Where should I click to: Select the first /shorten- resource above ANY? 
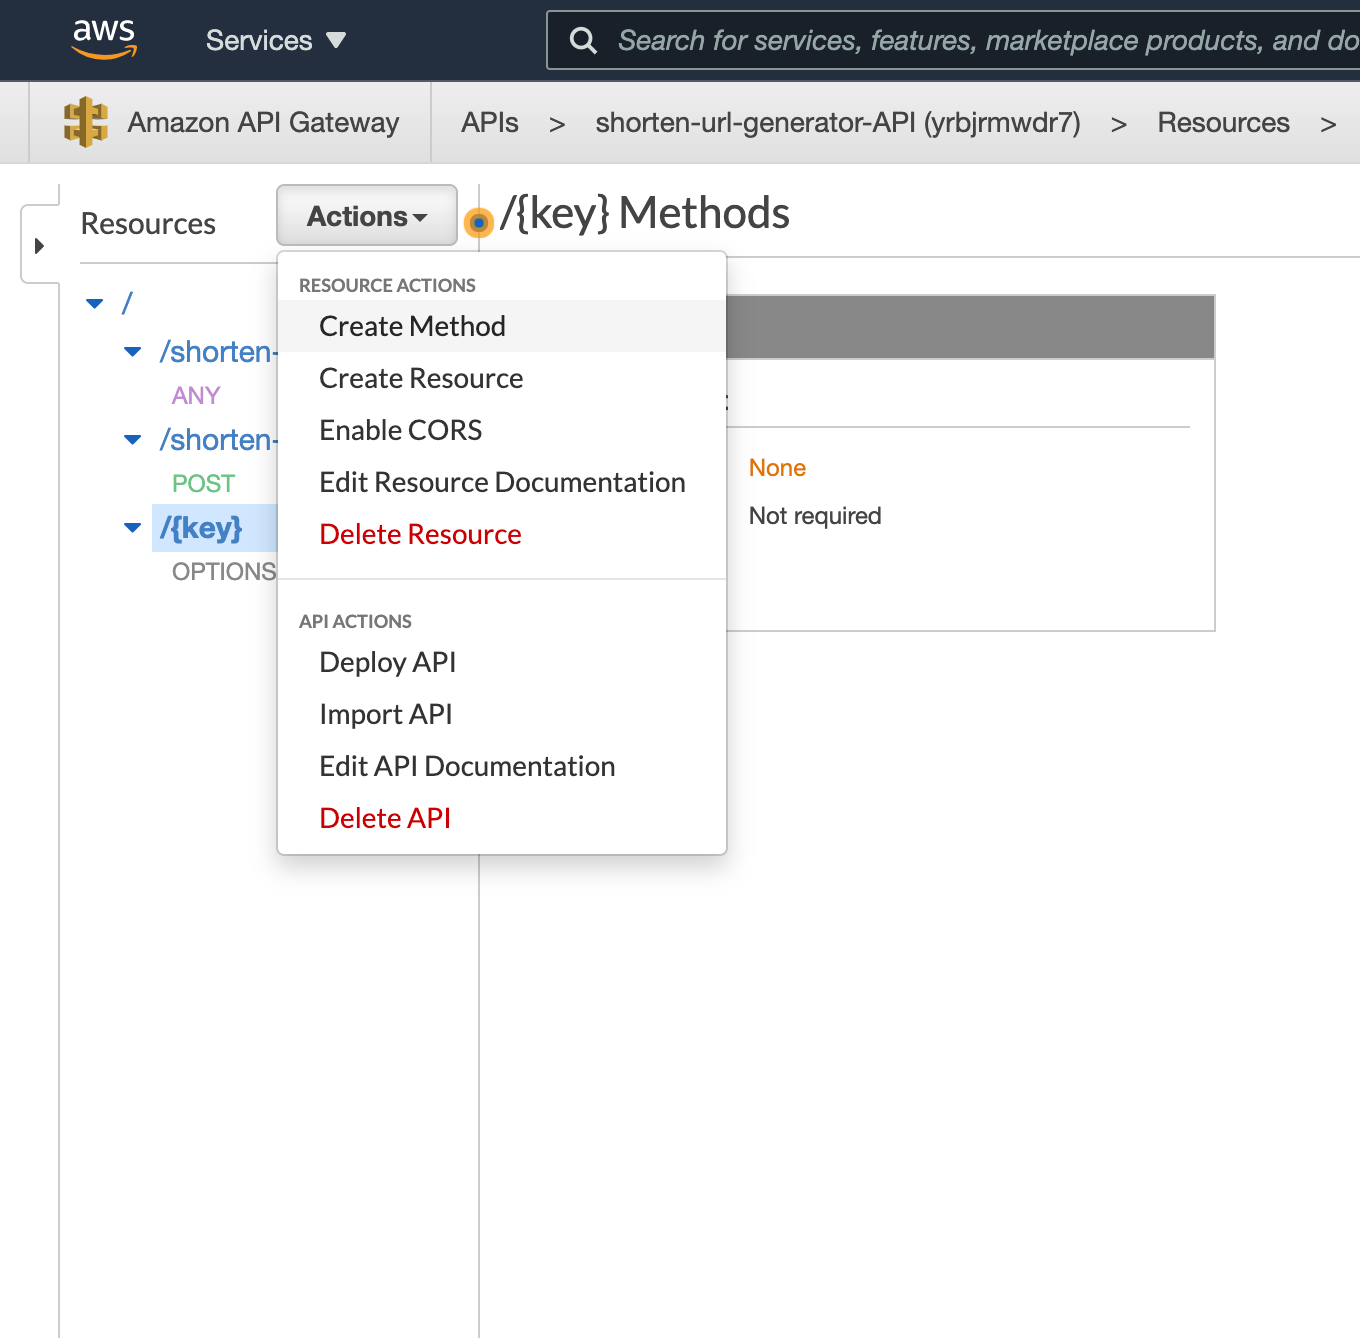click(218, 352)
